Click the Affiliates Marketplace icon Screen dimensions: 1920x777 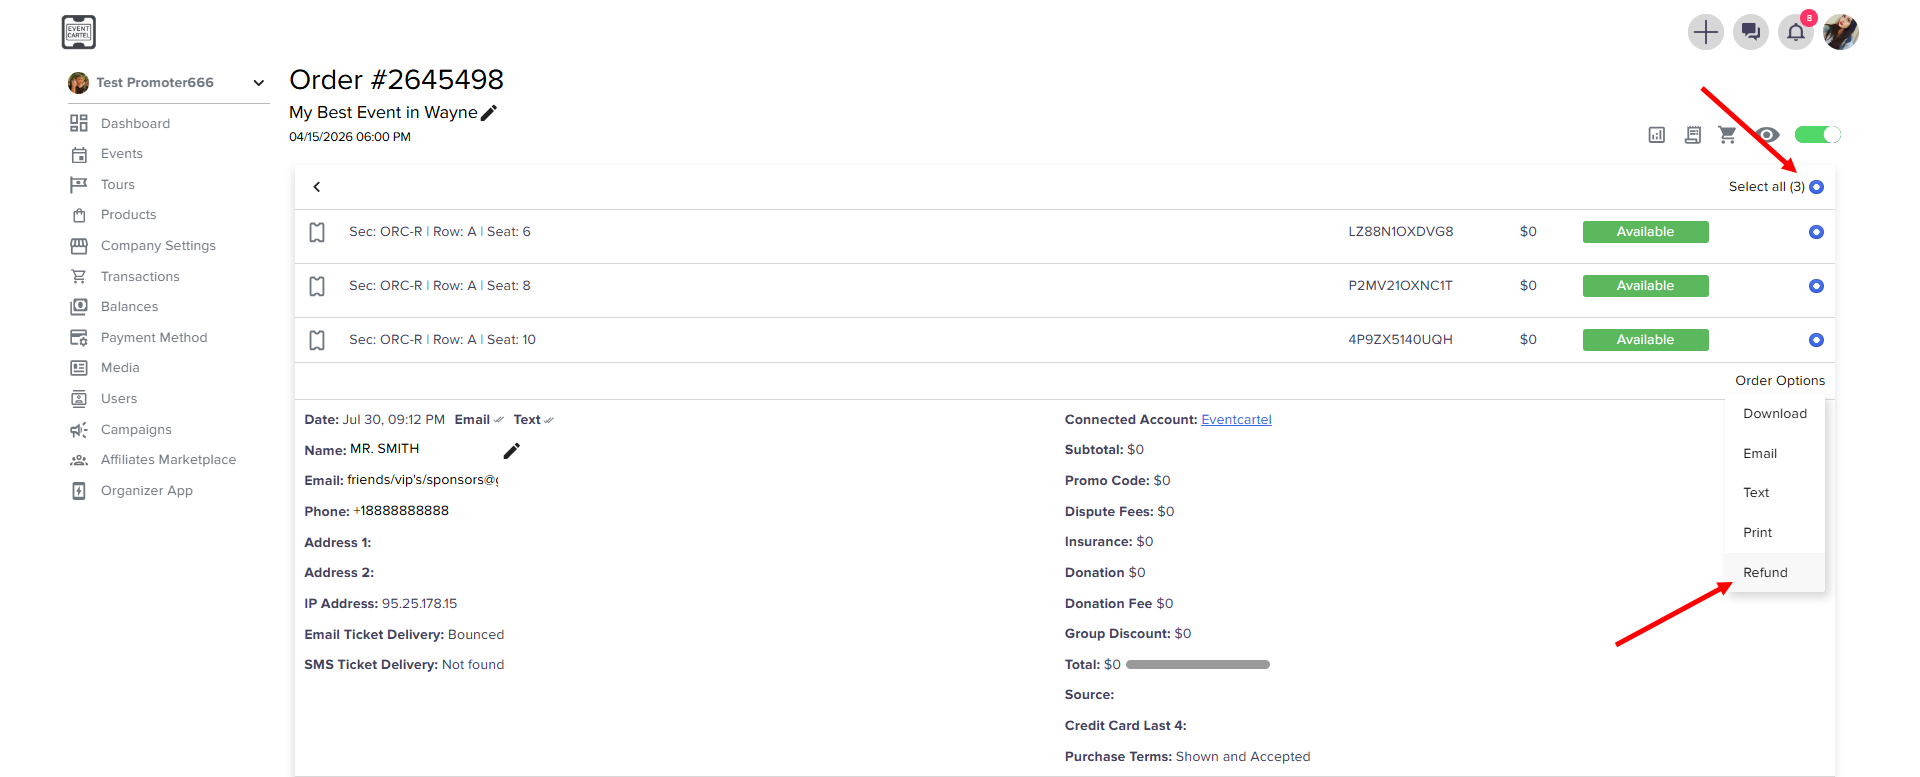click(x=79, y=460)
